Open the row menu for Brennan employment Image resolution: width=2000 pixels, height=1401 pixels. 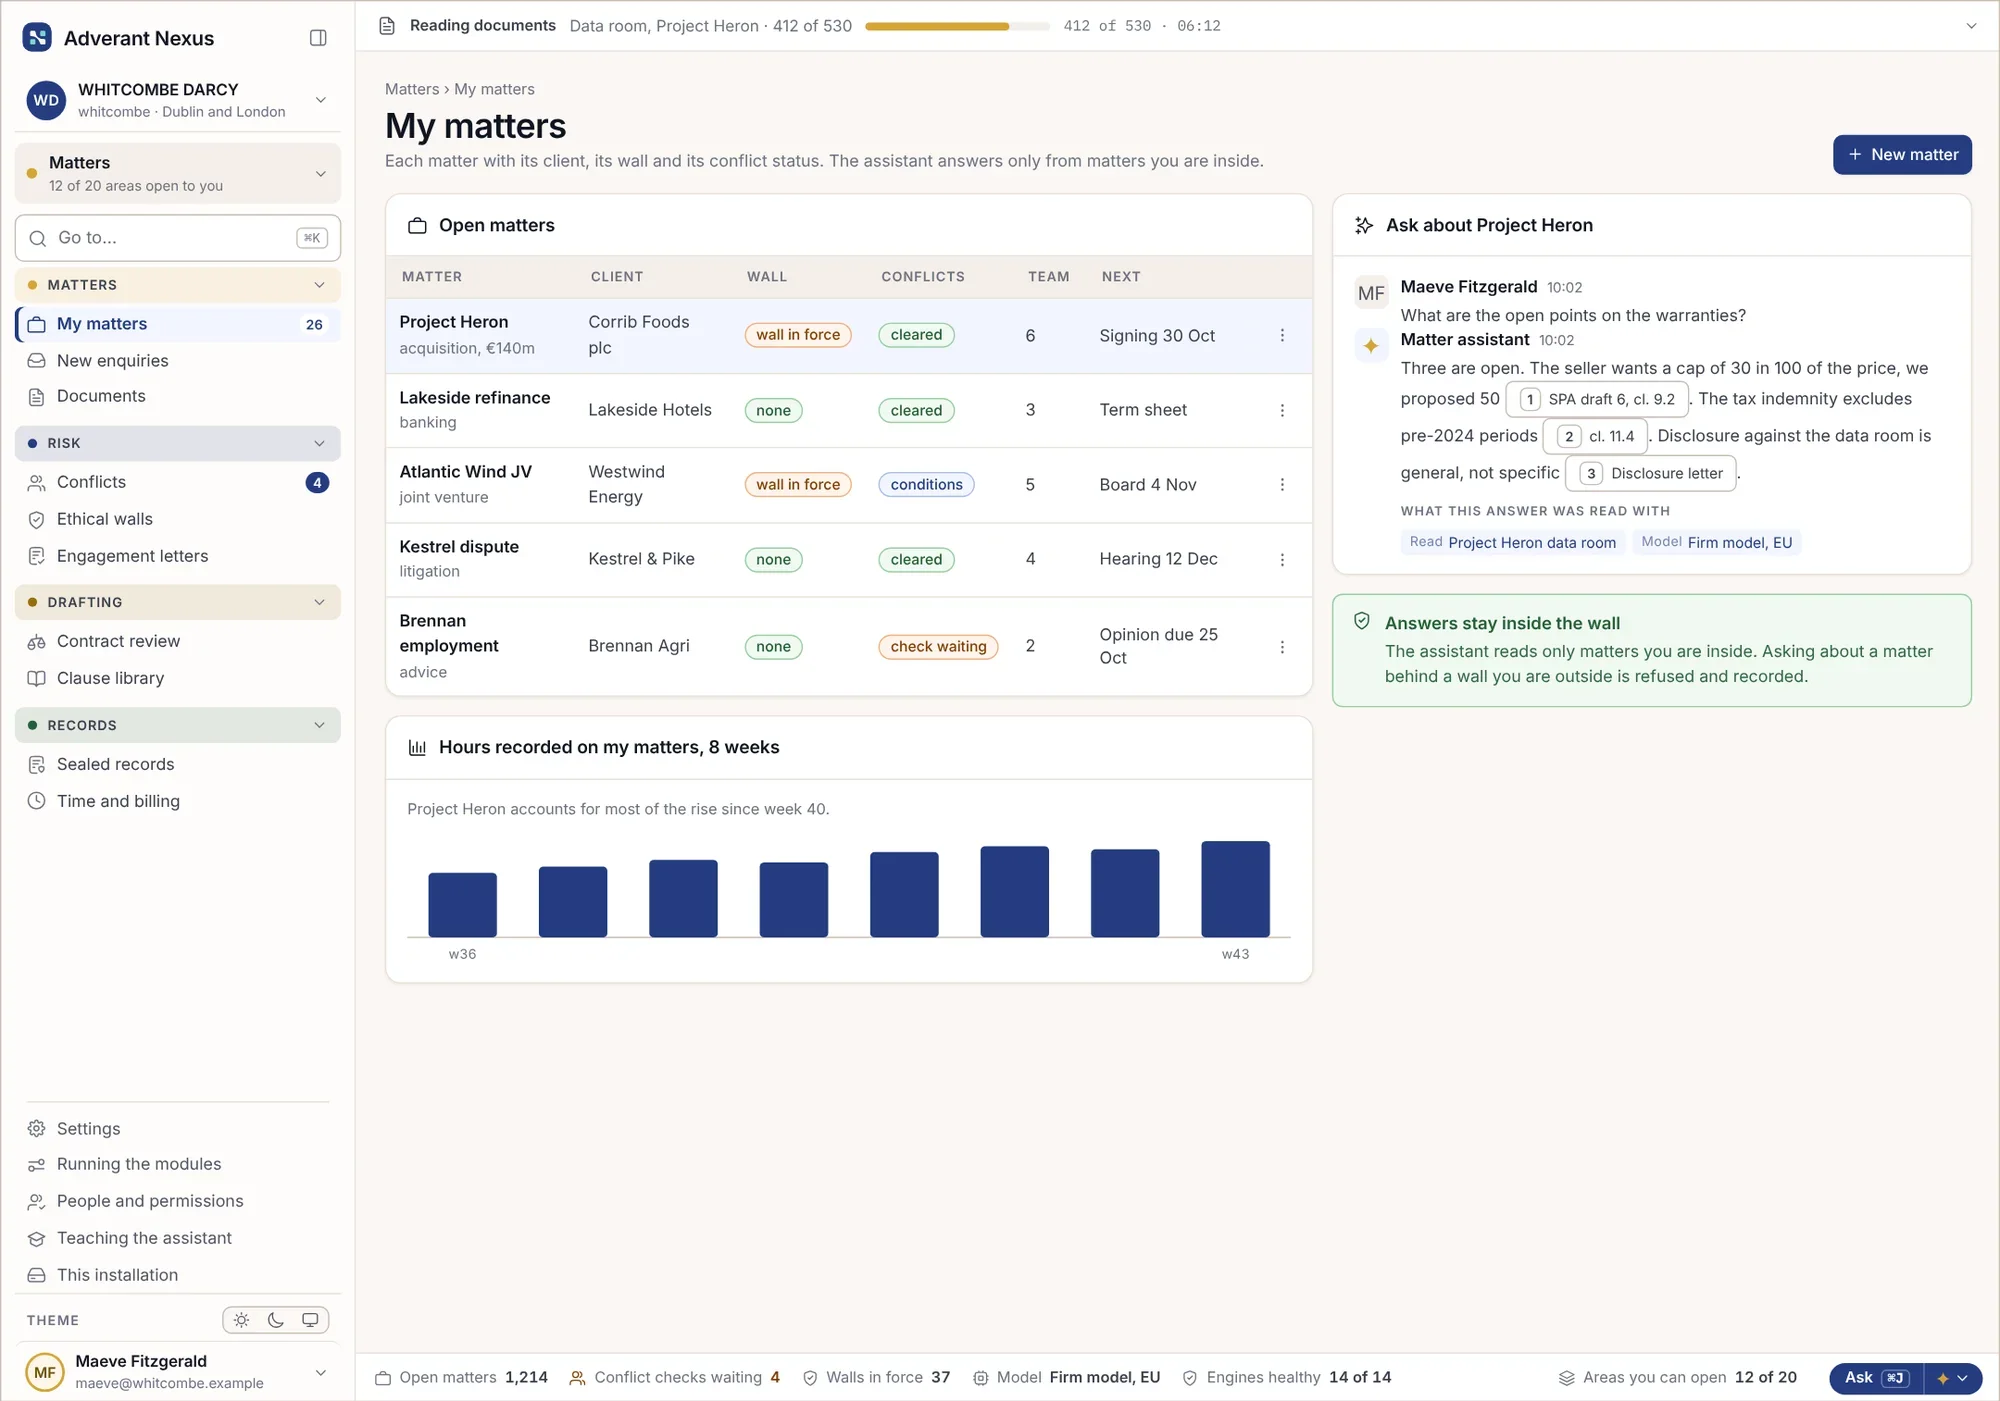click(x=1282, y=647)
